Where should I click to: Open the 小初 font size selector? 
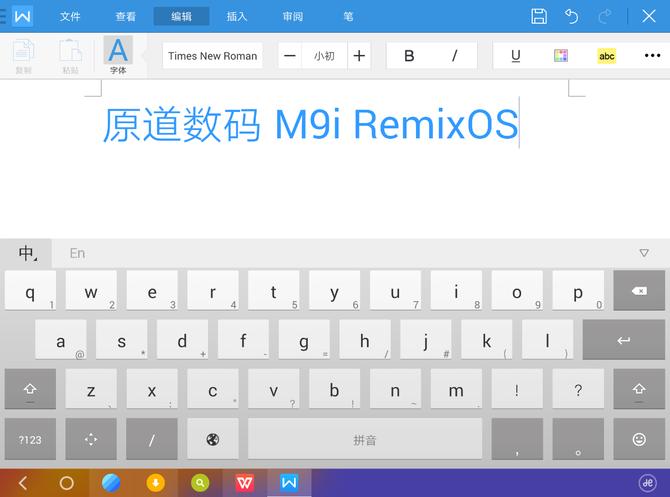click(324, 56)
